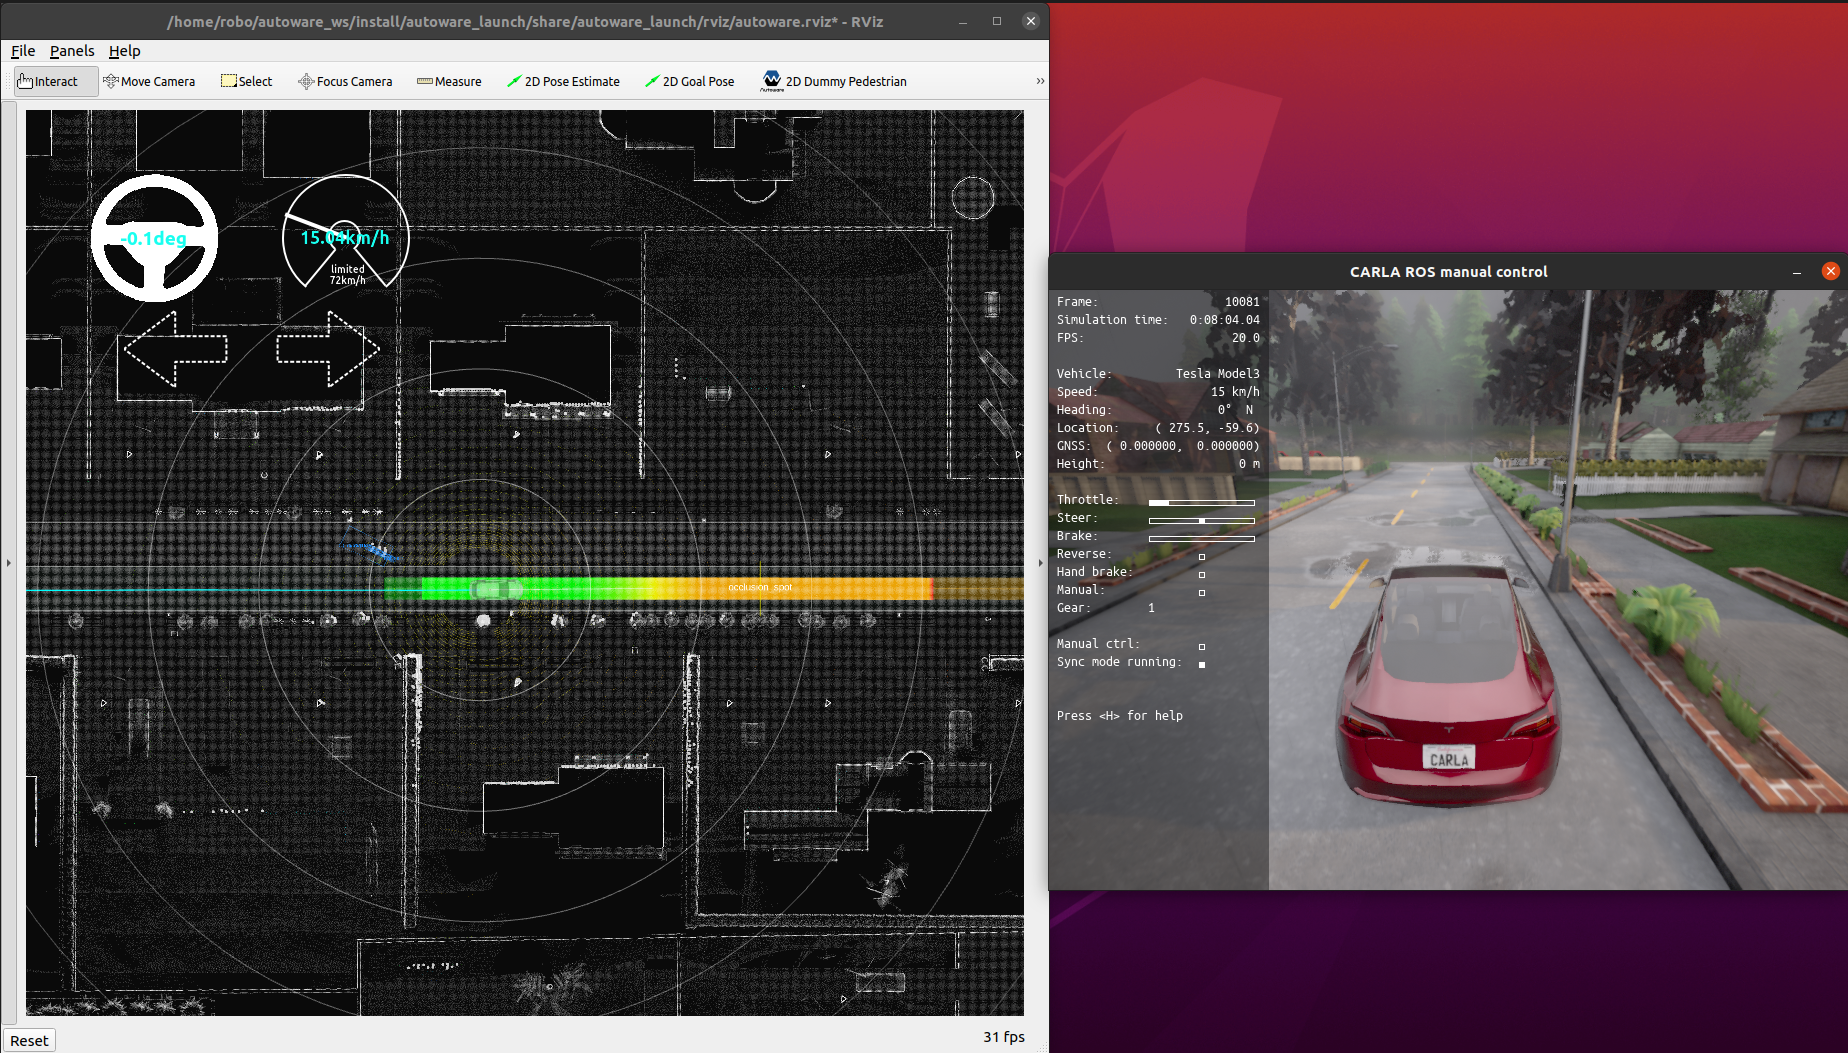The image size is (1848, 1053).
Task: Close the CARLA ROS manual control window
Action: tap(1831, 271)
